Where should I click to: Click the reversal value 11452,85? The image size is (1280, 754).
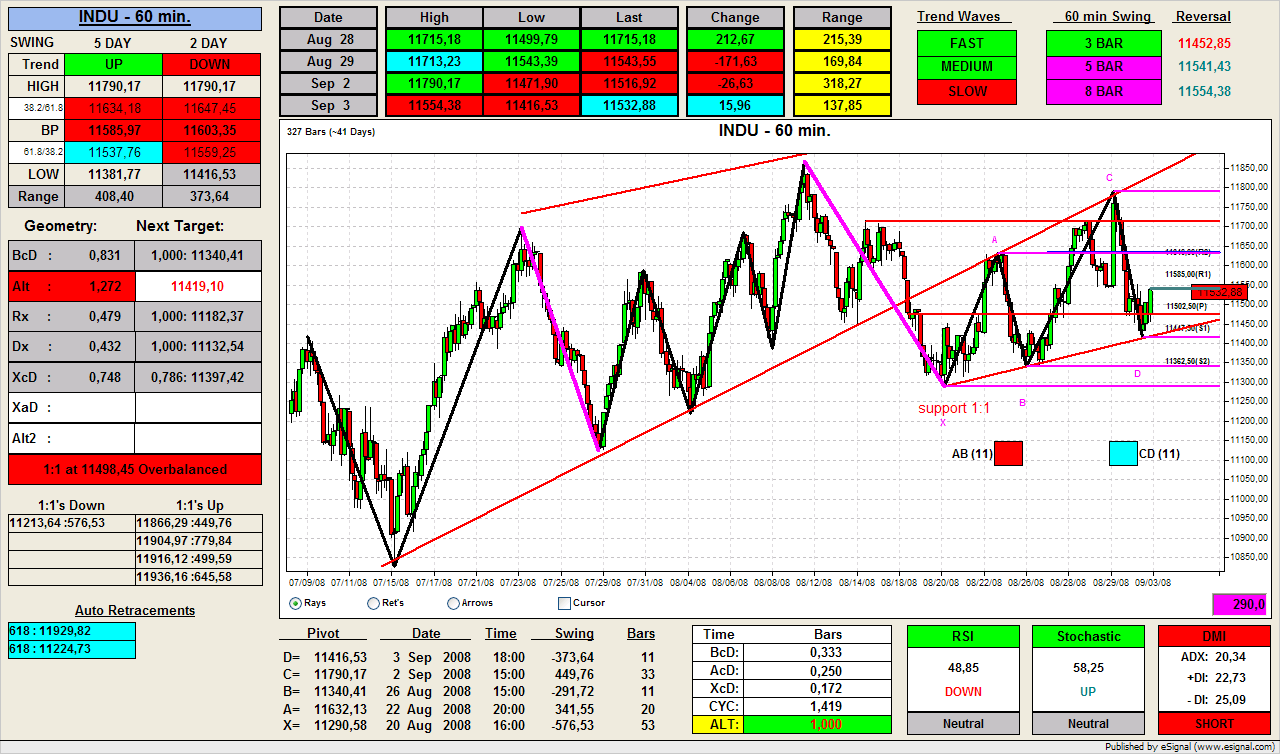1204,43
